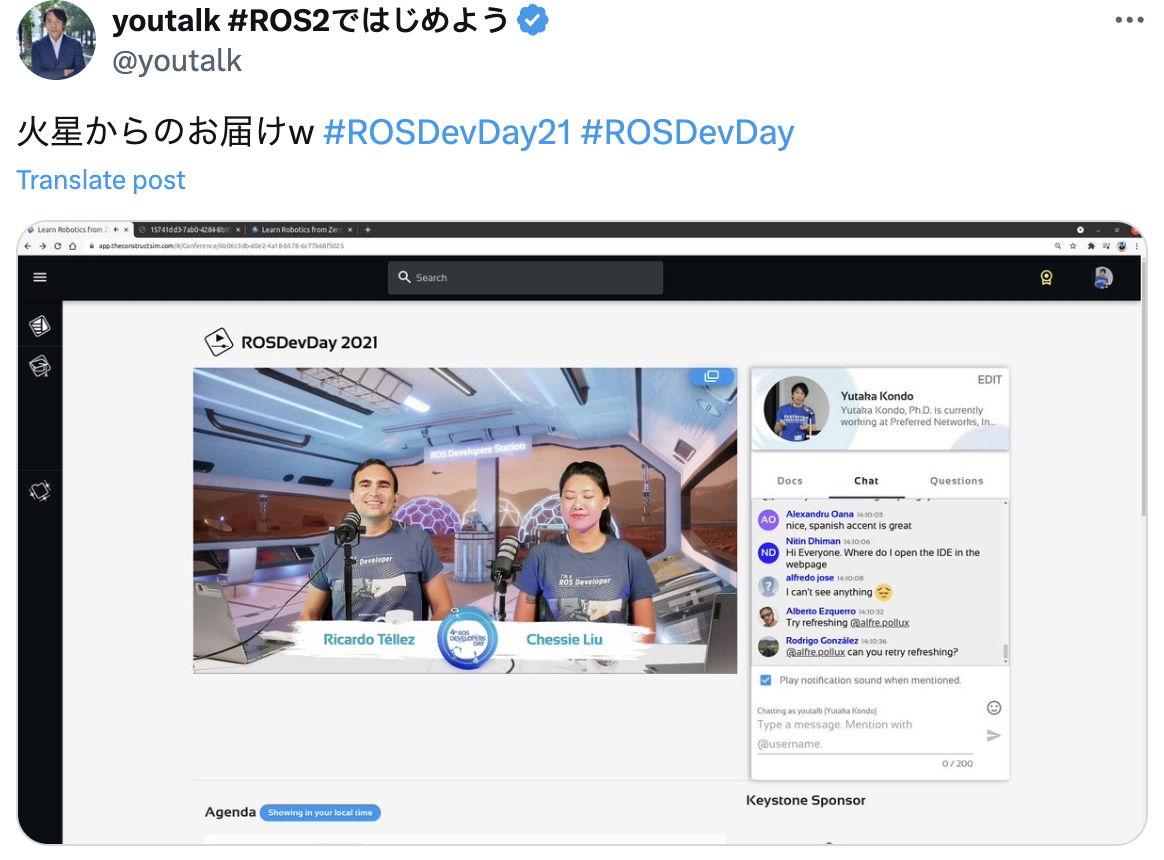
Task: Click the second sidebar course icon
Action: click(40, 366)
